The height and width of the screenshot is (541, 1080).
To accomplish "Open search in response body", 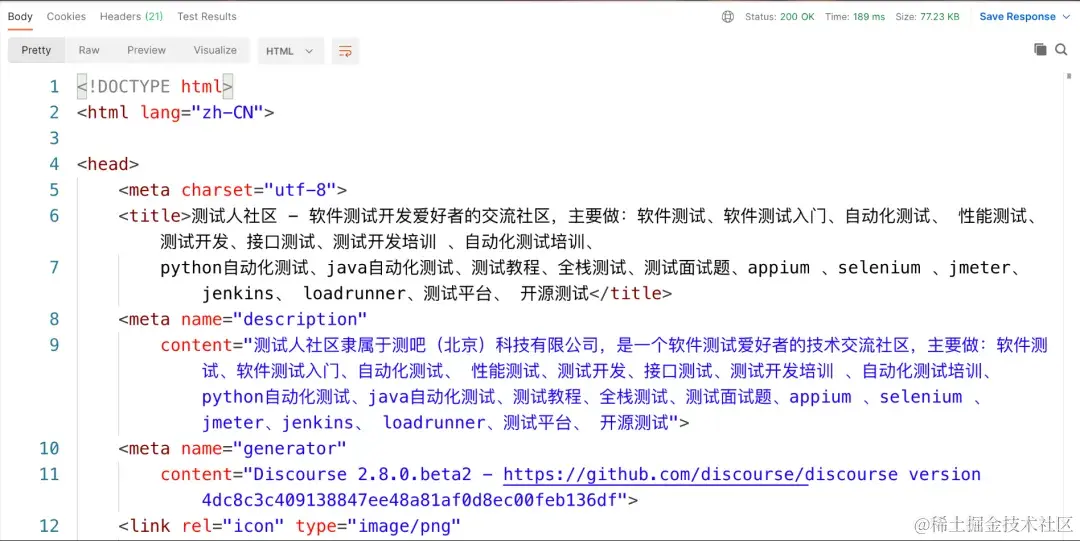I will (1061, 49).
